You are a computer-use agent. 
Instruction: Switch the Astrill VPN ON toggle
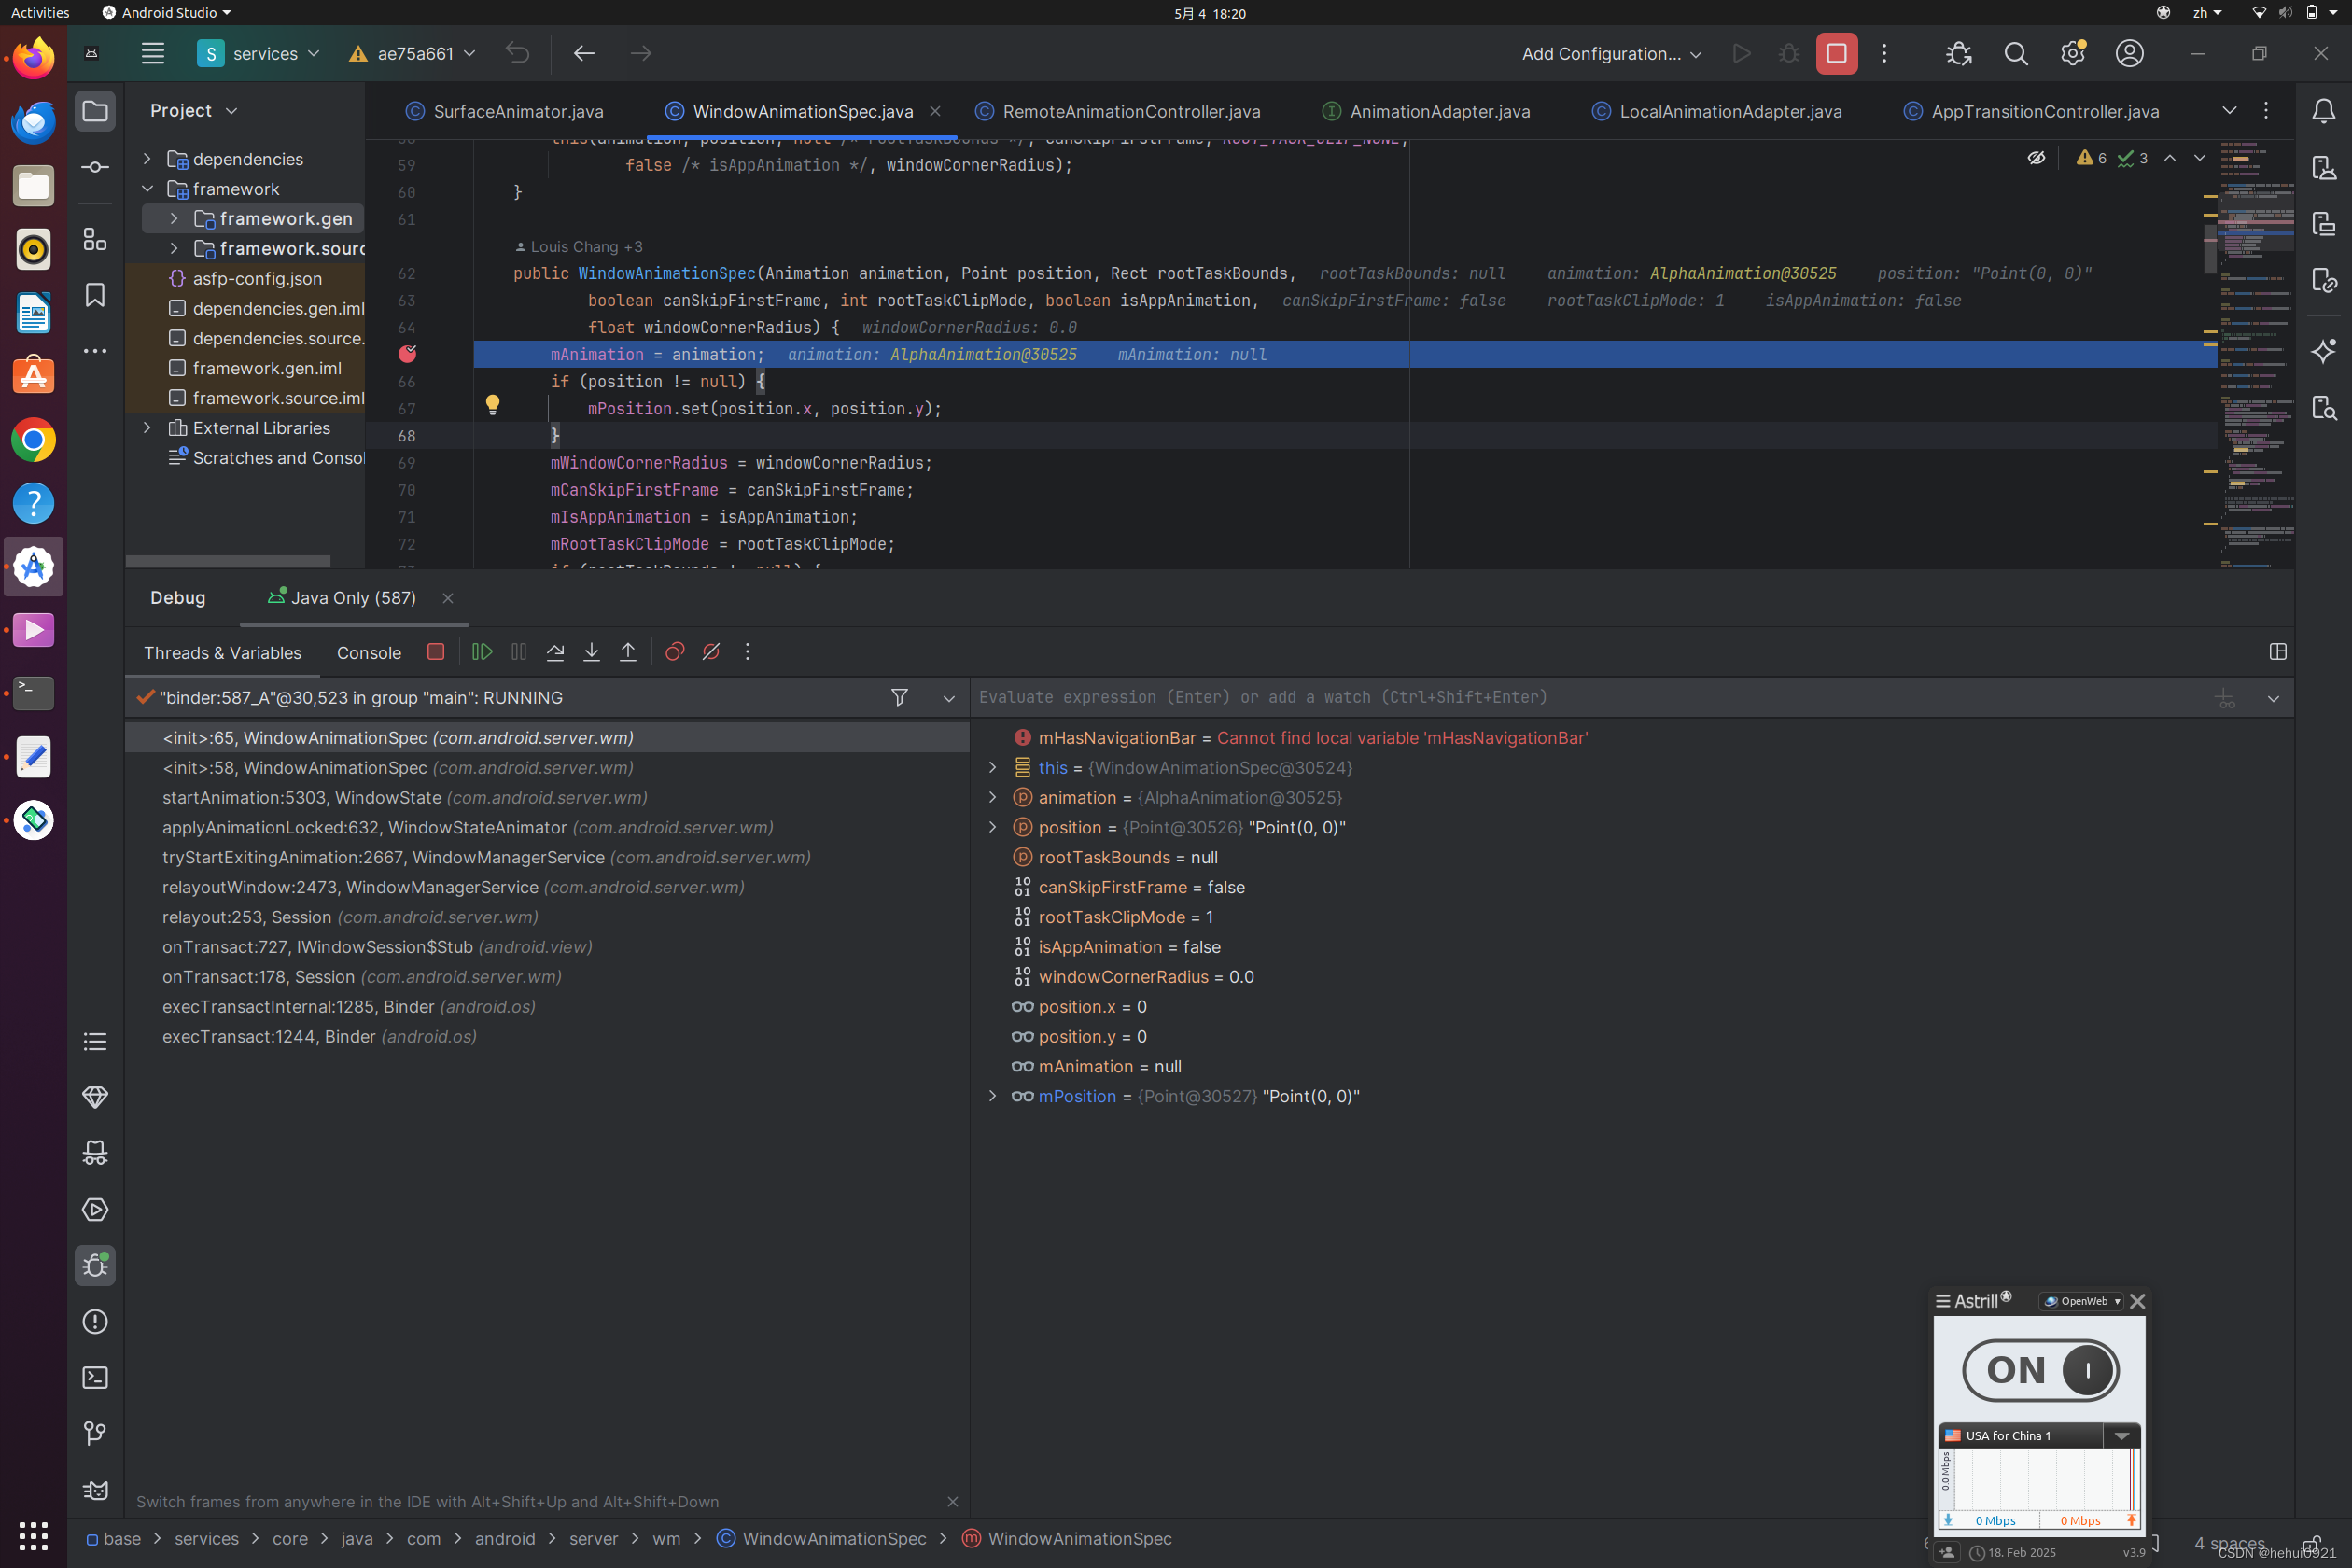pos(2040,1369)
